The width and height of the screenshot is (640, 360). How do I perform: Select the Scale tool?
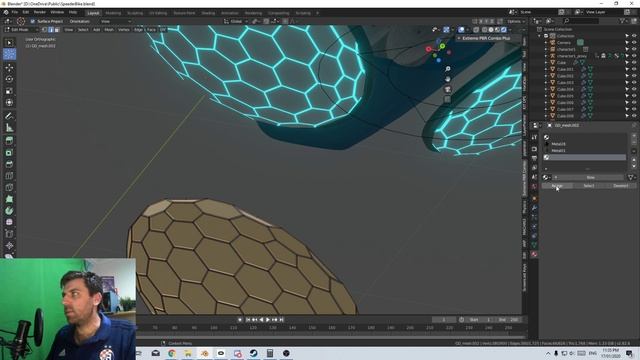9,91
